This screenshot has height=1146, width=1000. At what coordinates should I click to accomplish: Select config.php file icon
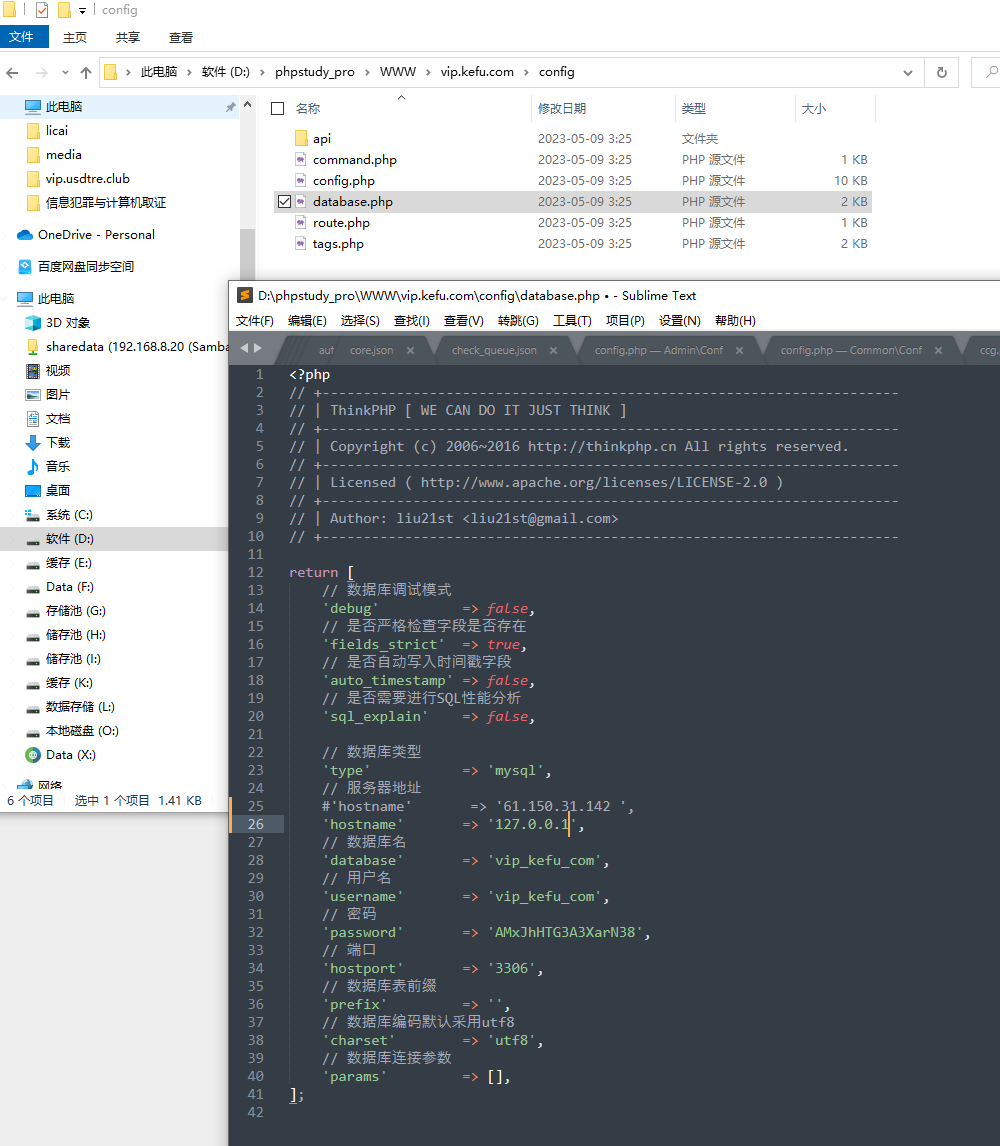pos(300,181)
